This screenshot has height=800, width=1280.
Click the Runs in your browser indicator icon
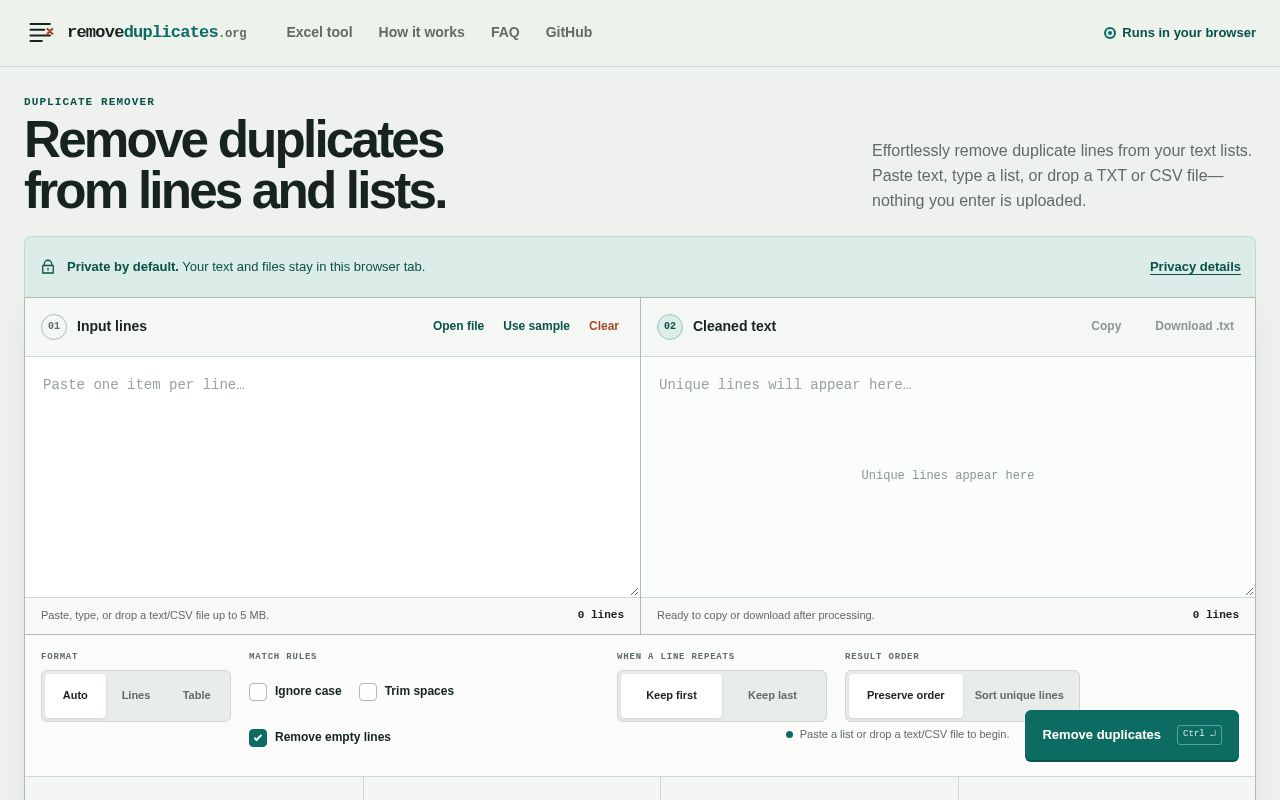(x=1109, y=33)
